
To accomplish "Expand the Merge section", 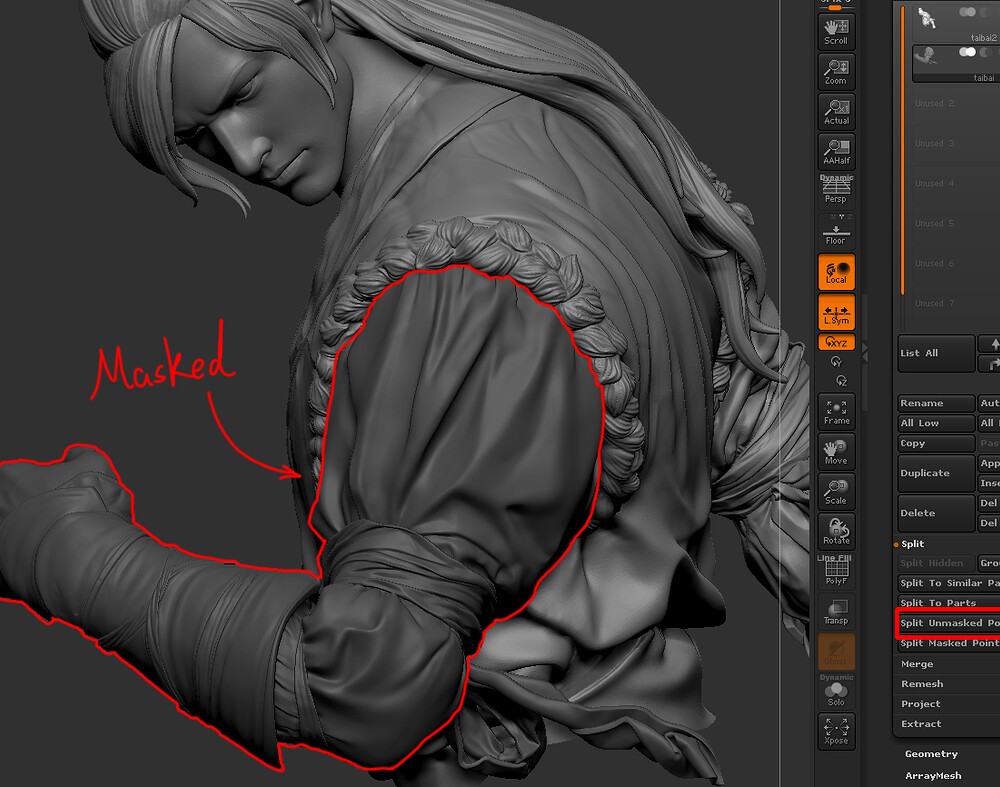I will [917, 664].
